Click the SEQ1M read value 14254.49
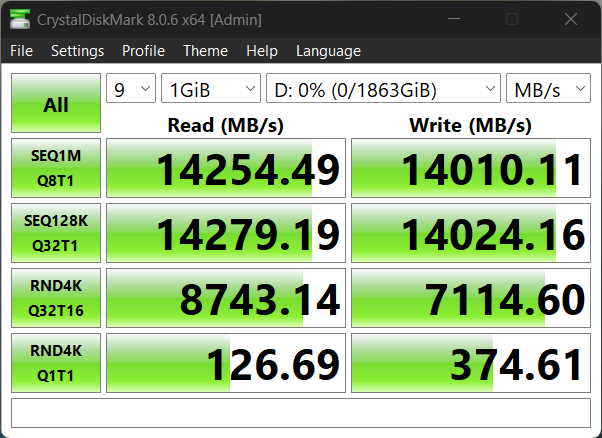 226,168
